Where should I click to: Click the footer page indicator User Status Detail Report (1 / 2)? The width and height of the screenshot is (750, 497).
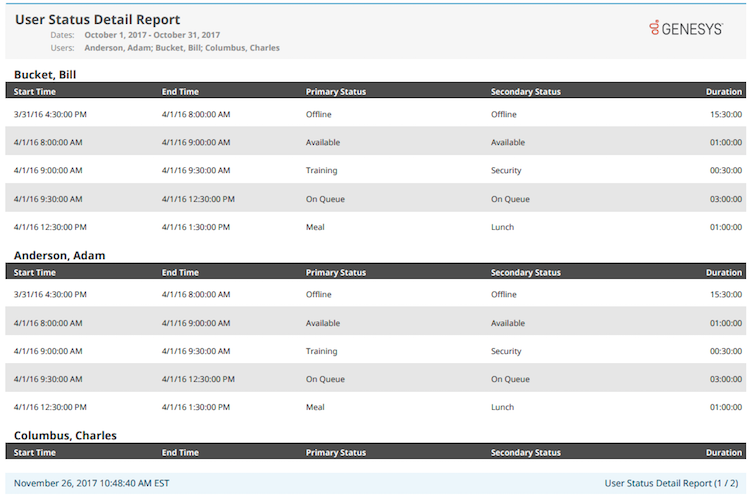click(x=671, y=483)
